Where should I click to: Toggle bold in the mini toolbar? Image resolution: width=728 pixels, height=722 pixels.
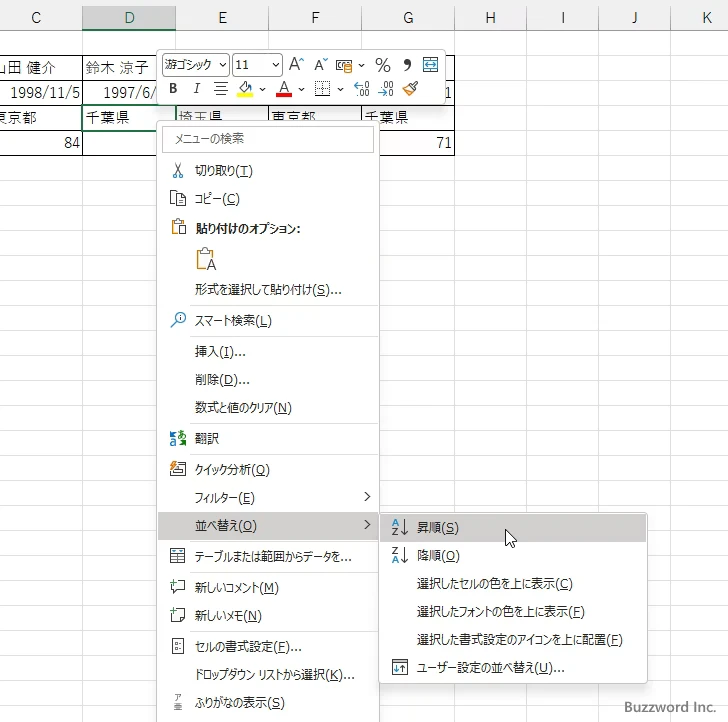173,89
